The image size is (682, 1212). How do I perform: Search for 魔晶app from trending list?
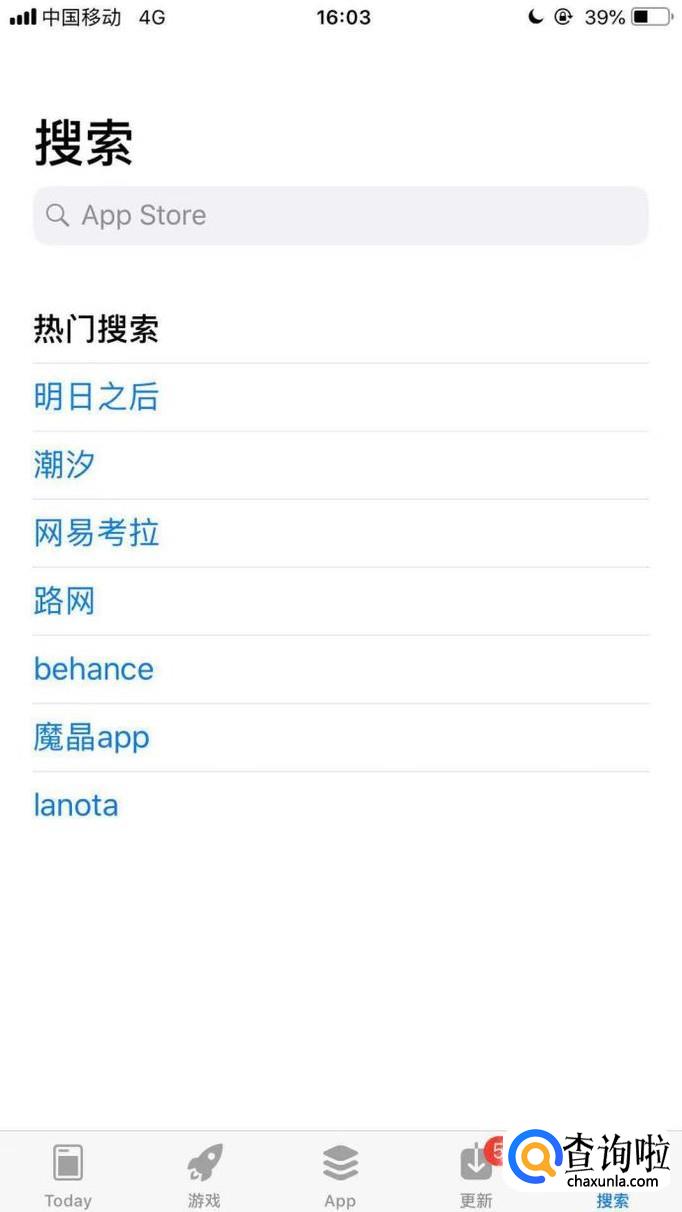click(x=91, y=738)
